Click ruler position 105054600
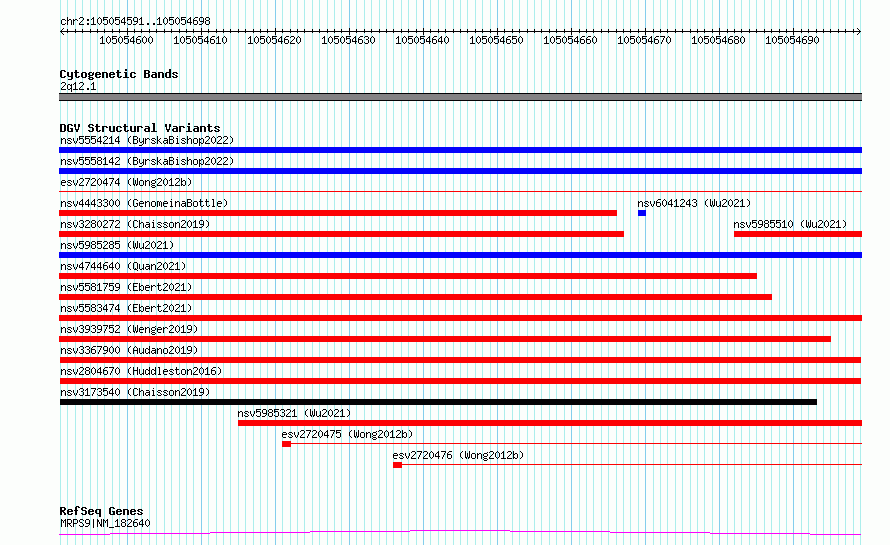The width and height of the screenshot is (890, 545). (x=126, y=40)
